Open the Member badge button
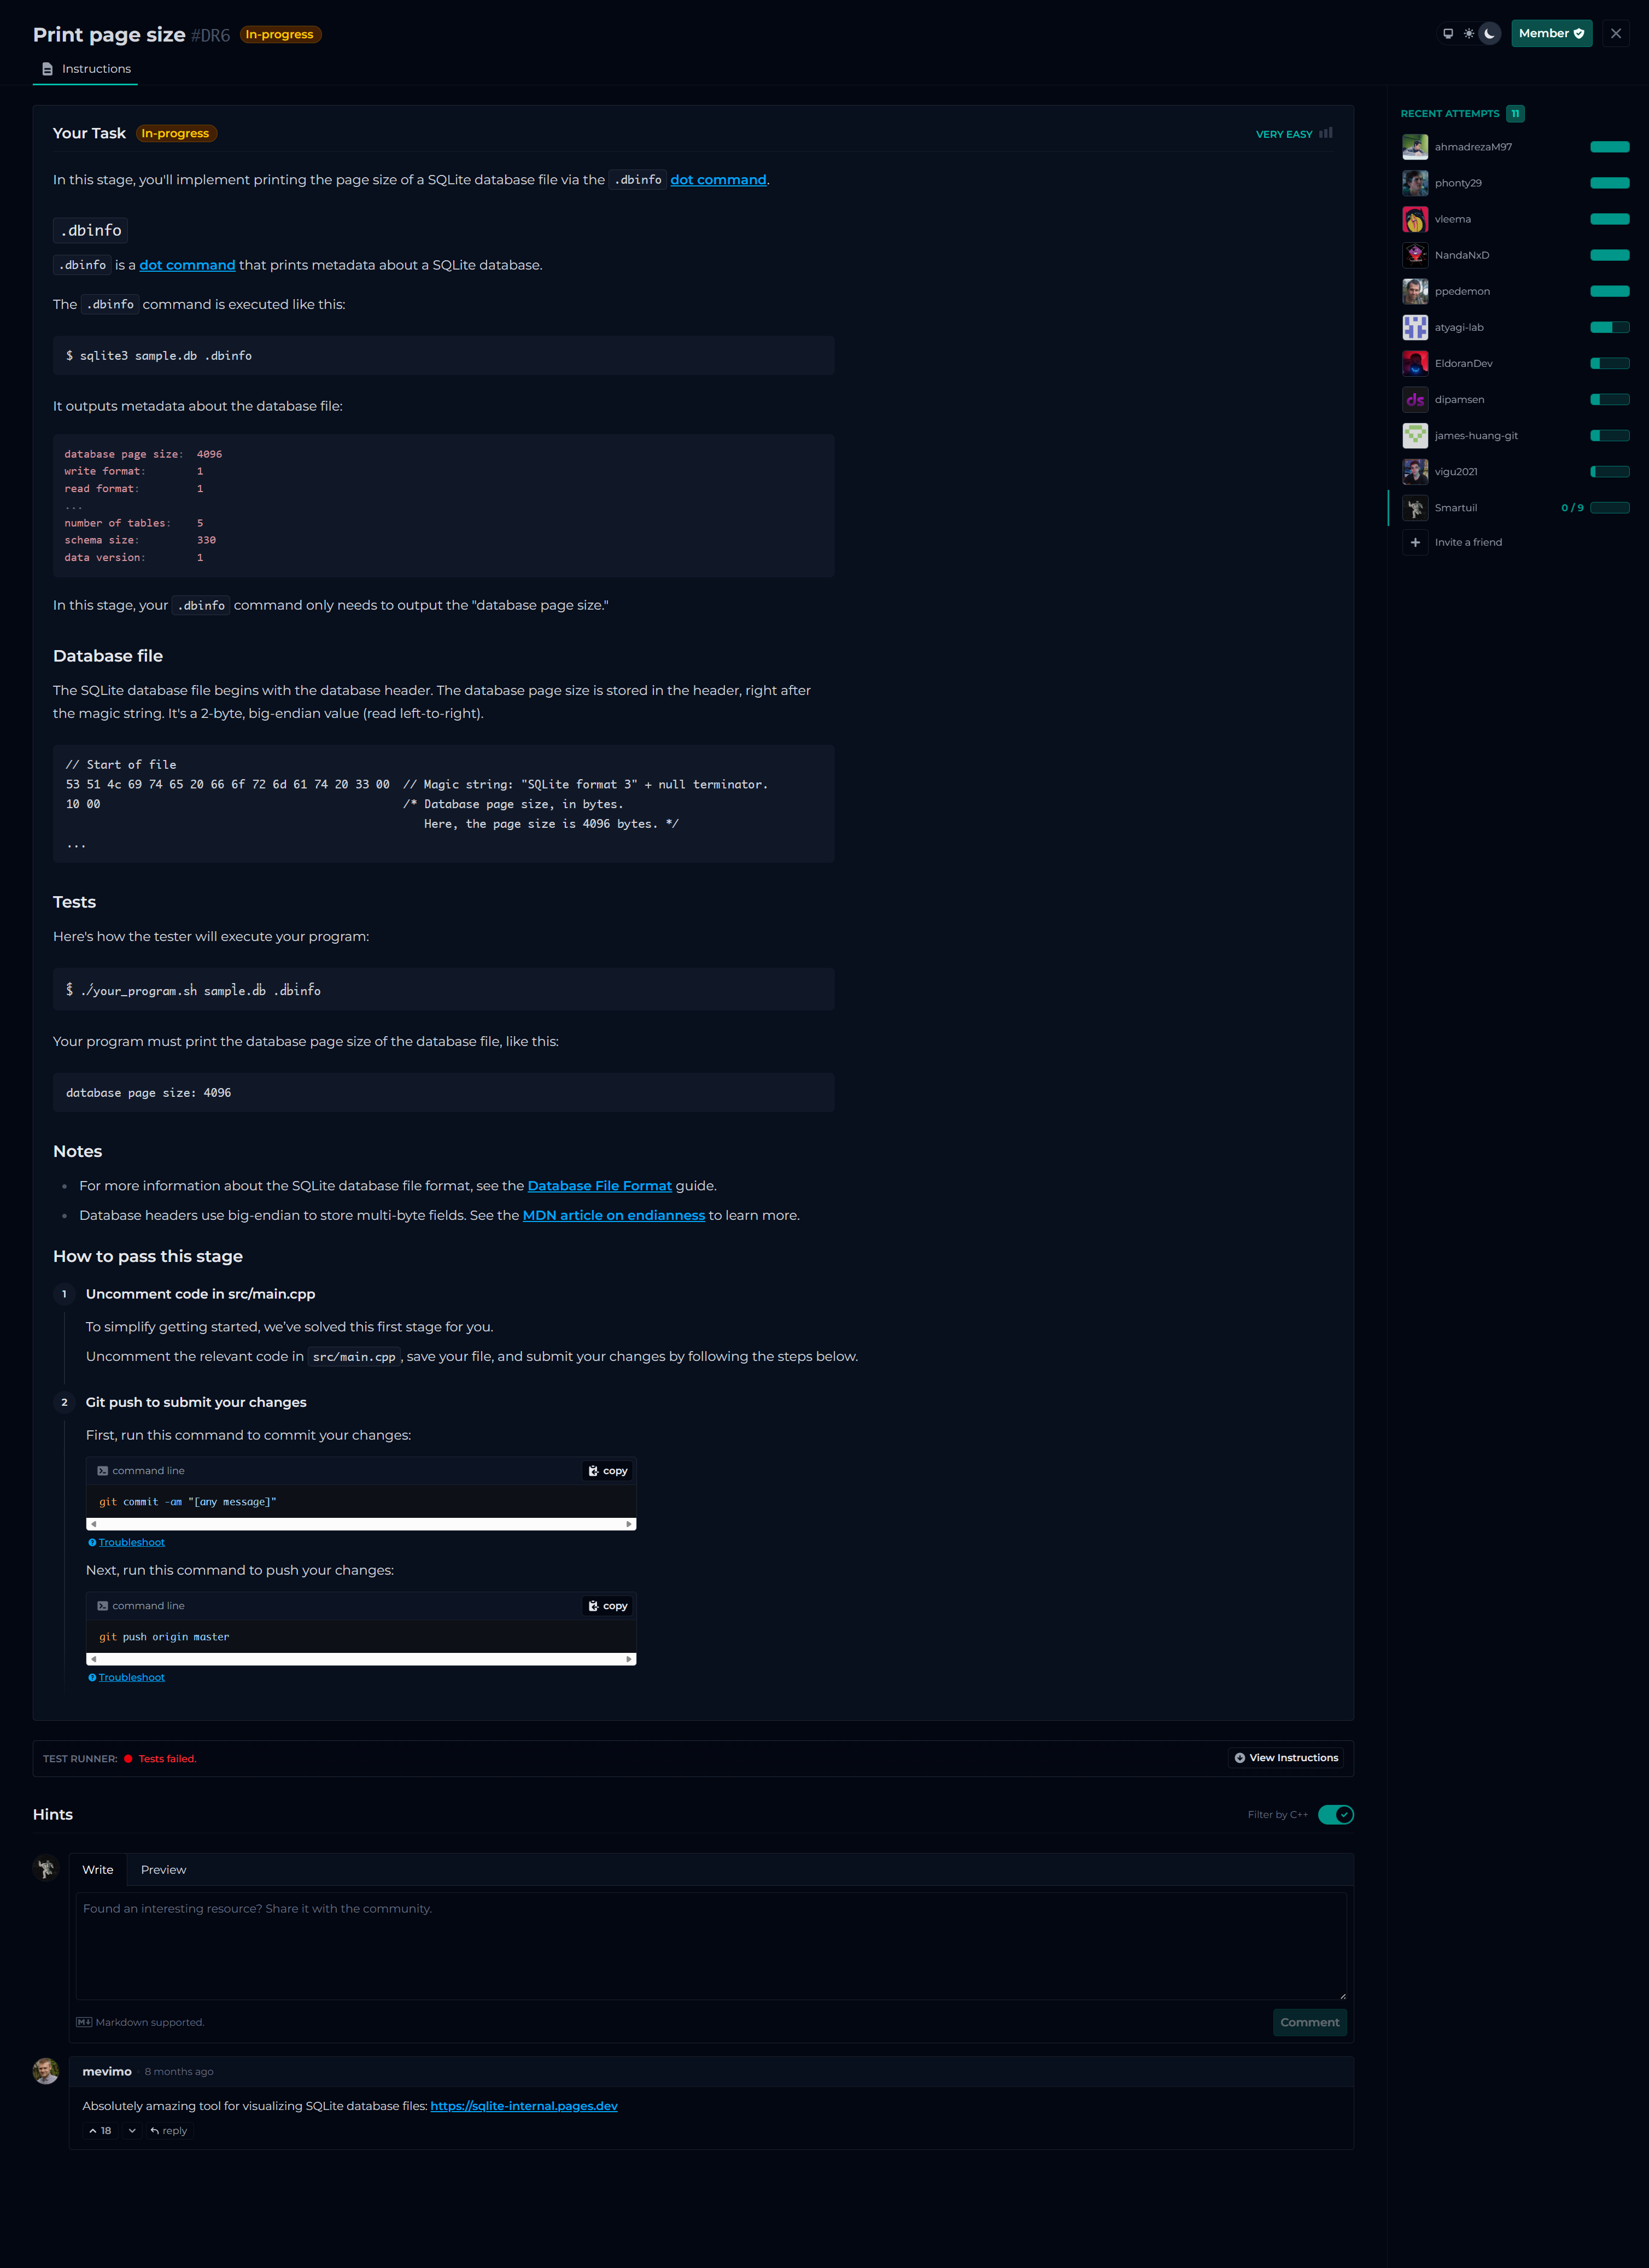 point(1550,34)
